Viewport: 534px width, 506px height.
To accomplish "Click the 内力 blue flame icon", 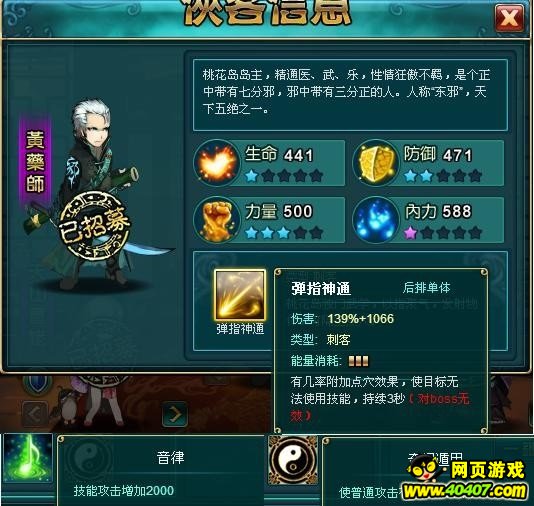I will (375, 220).
